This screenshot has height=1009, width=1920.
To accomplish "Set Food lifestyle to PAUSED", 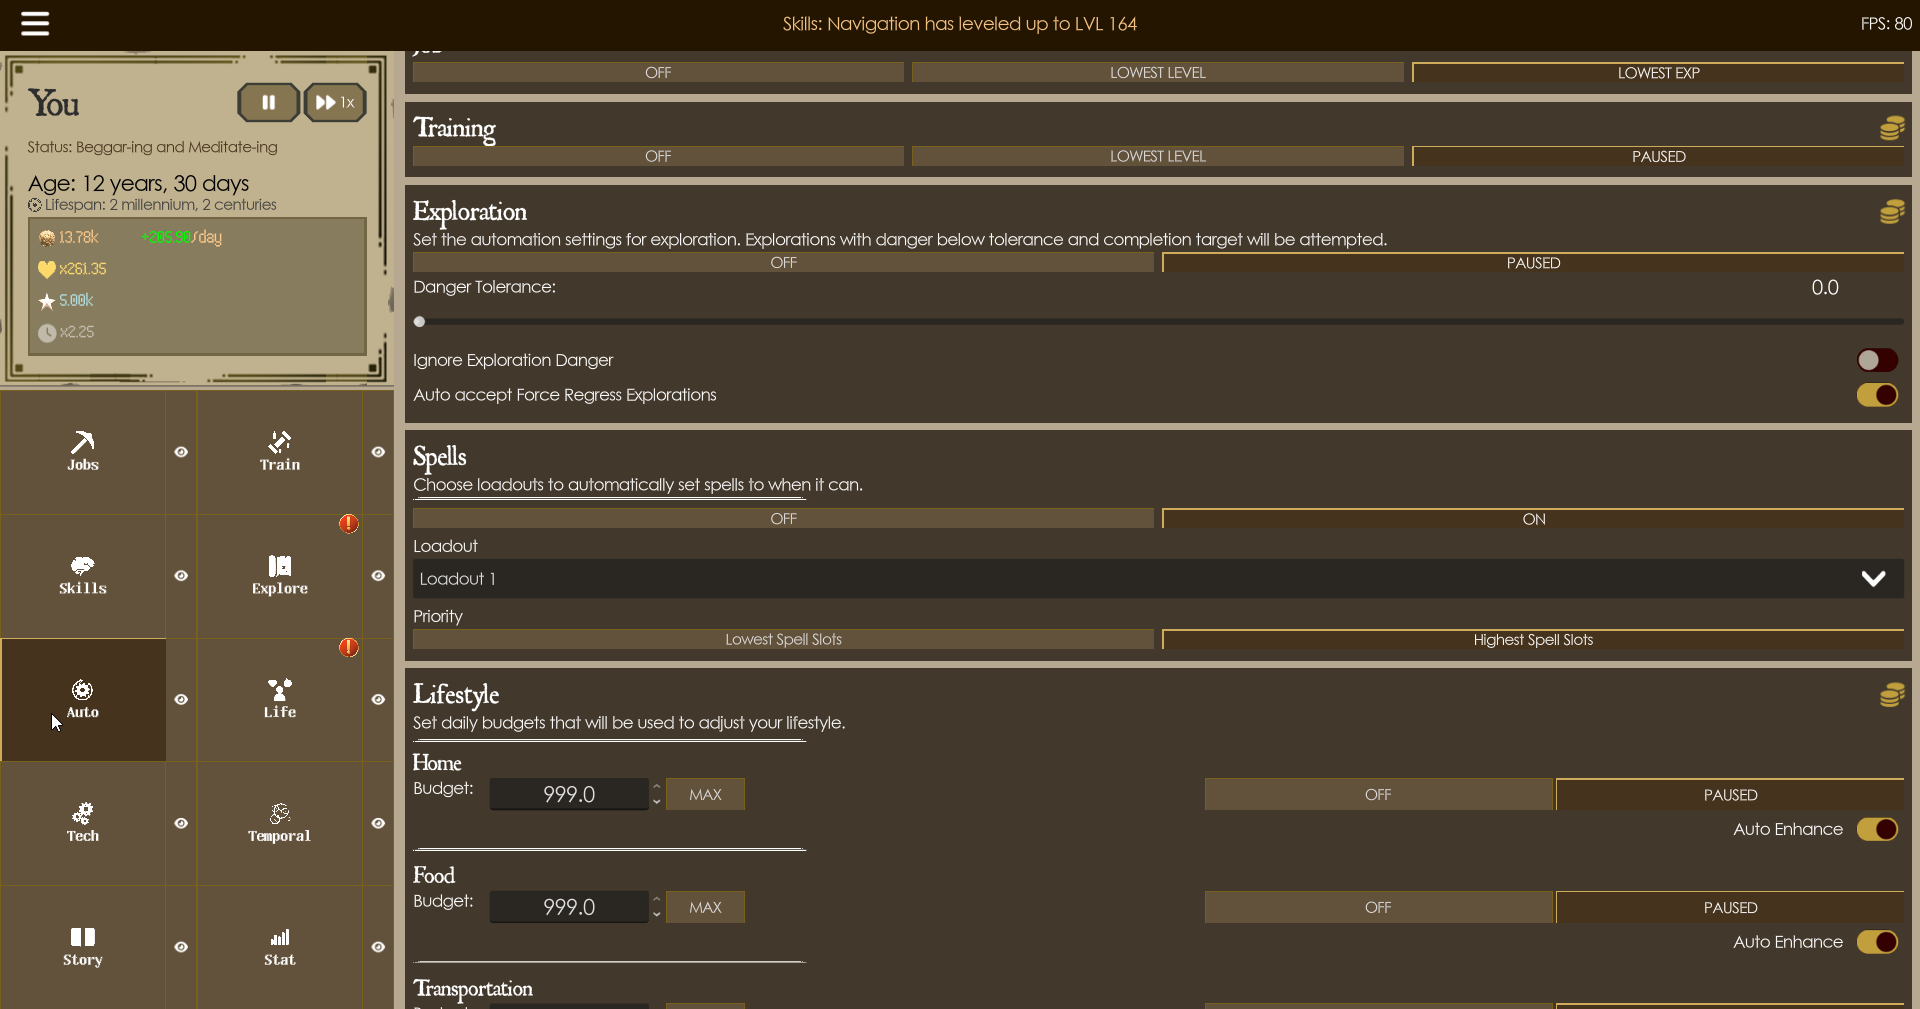I will pos(1730,907).
